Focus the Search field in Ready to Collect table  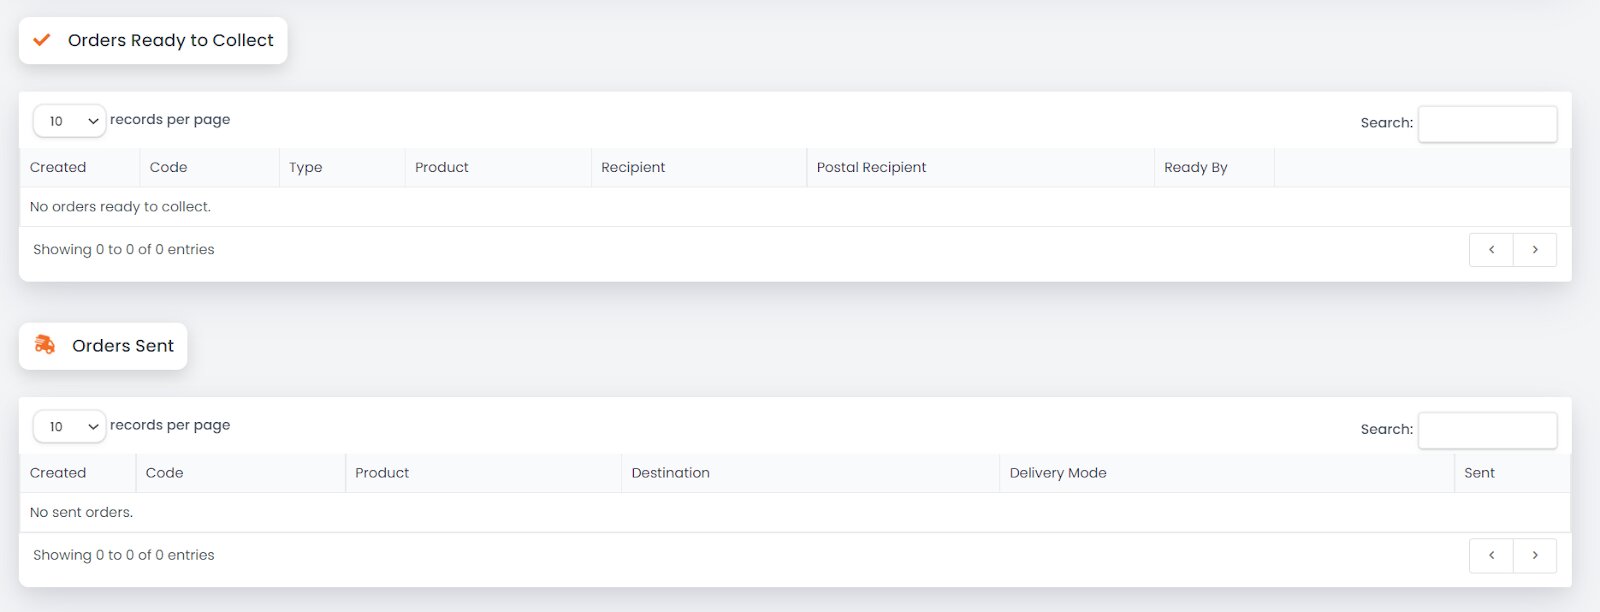pyautogui.click(x=1487, y=124)
